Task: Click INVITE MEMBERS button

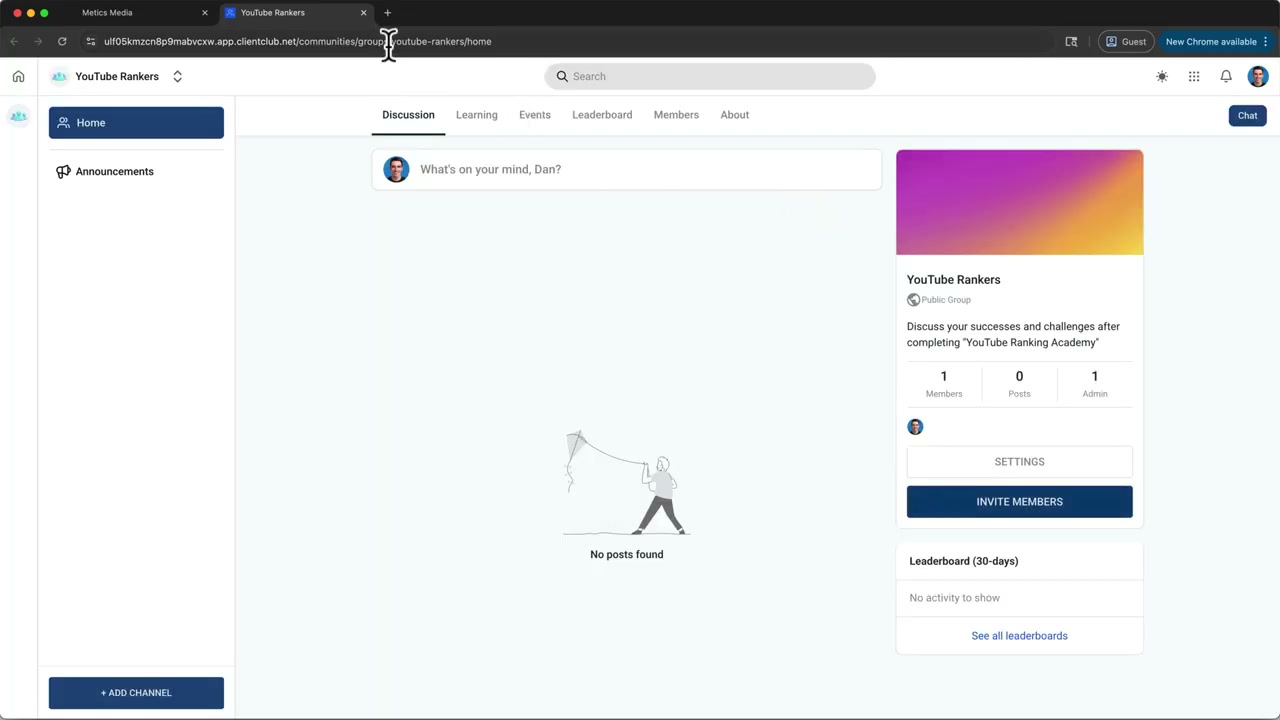Action: pos(1019,502)
